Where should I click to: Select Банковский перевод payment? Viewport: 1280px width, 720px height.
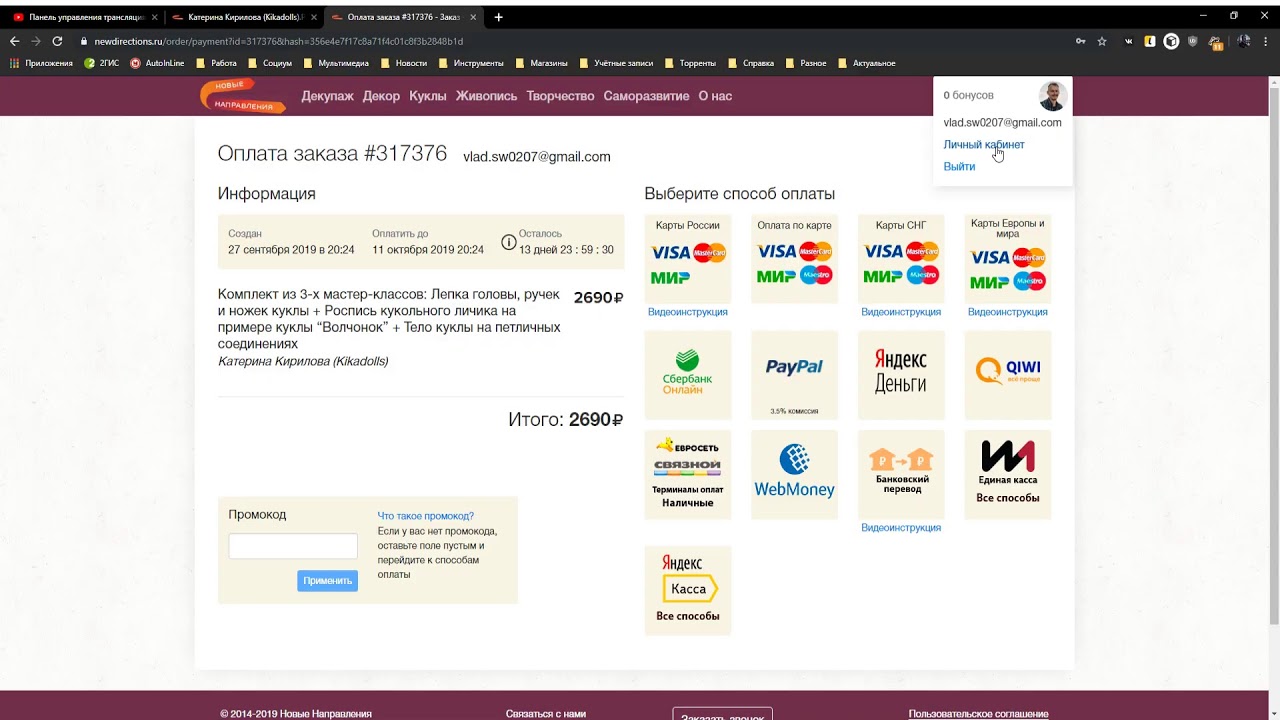[901, 475]
